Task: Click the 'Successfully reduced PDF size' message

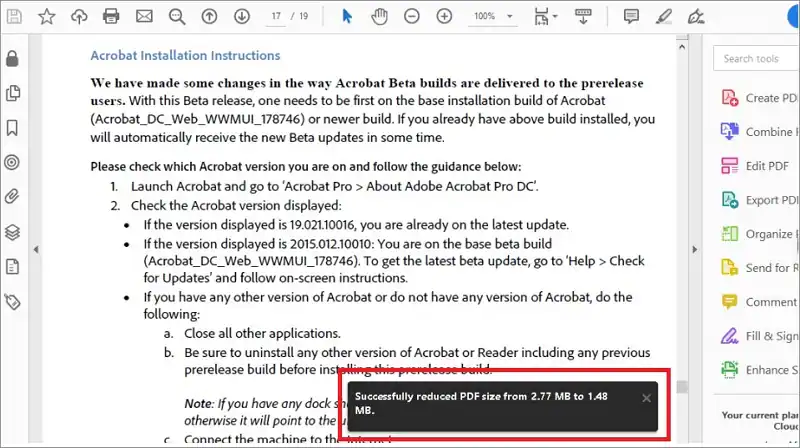Action: pyautogui.click(x=481, y=403)
